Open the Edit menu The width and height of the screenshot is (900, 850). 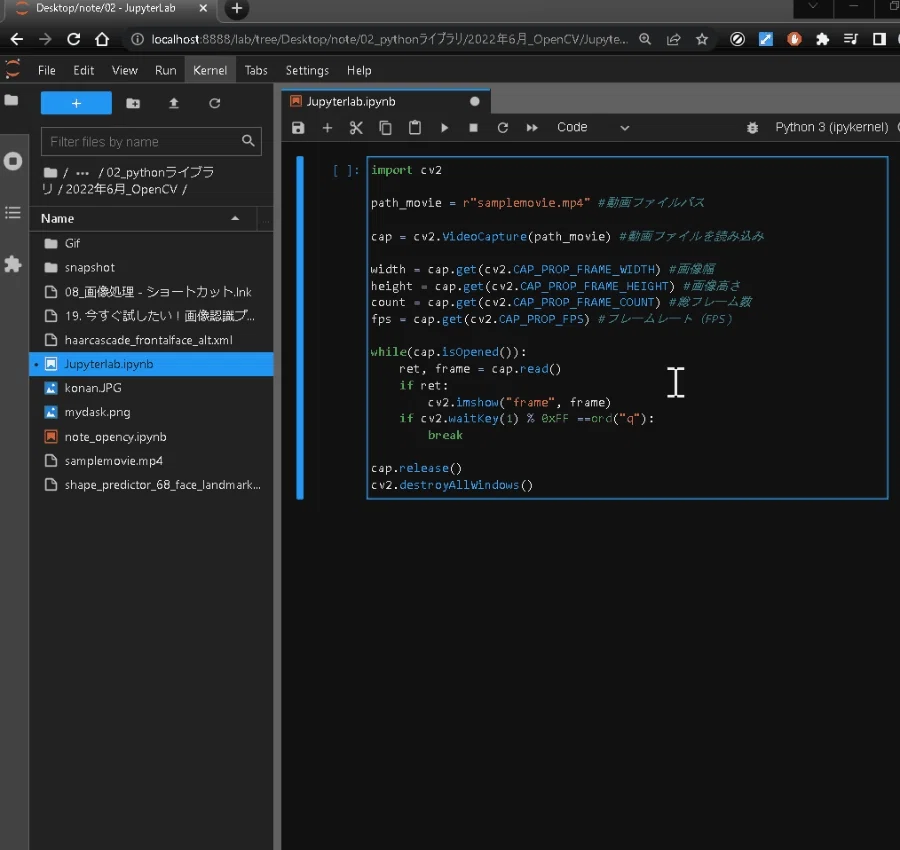[83, 71]
